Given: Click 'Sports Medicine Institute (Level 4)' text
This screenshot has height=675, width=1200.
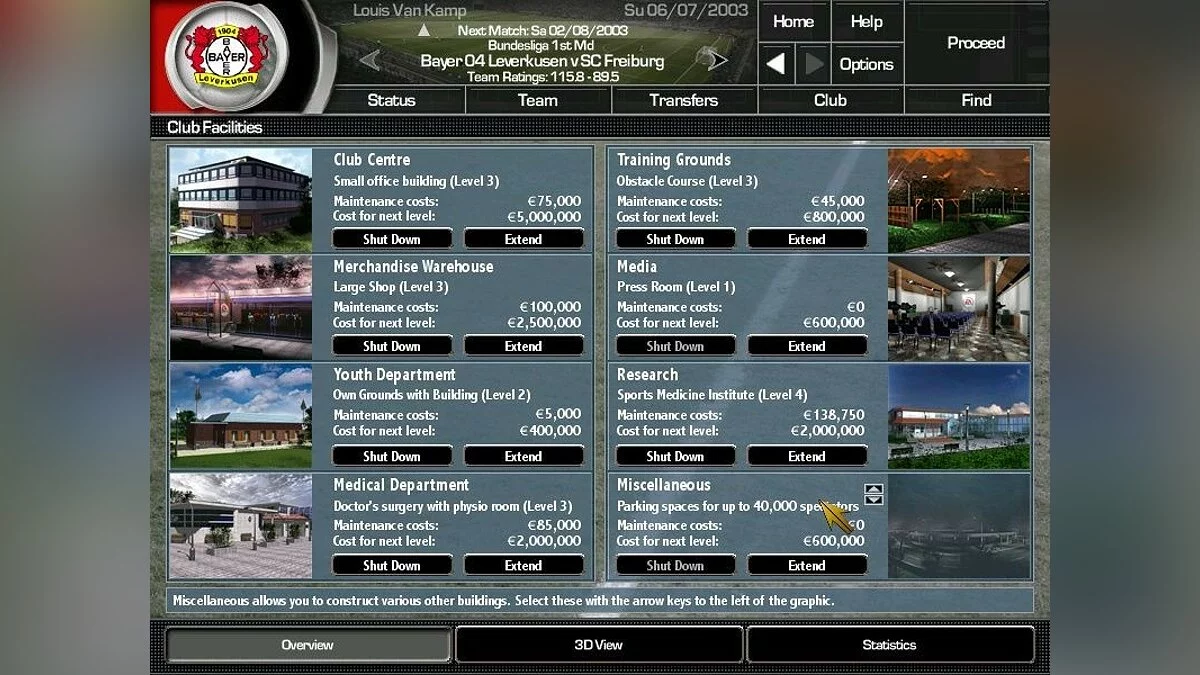Looking at the screenshot, I should pos(712,395).
